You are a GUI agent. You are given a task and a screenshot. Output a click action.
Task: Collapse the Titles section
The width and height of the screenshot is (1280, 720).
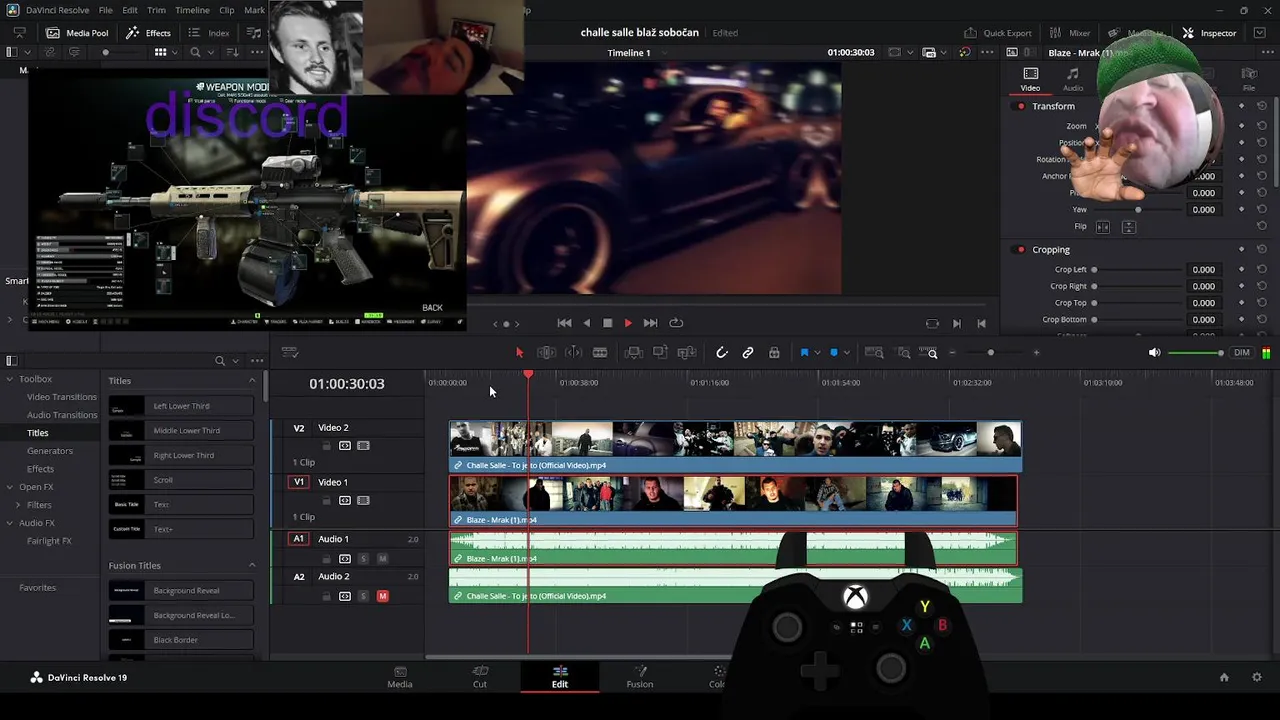[252, 381]
